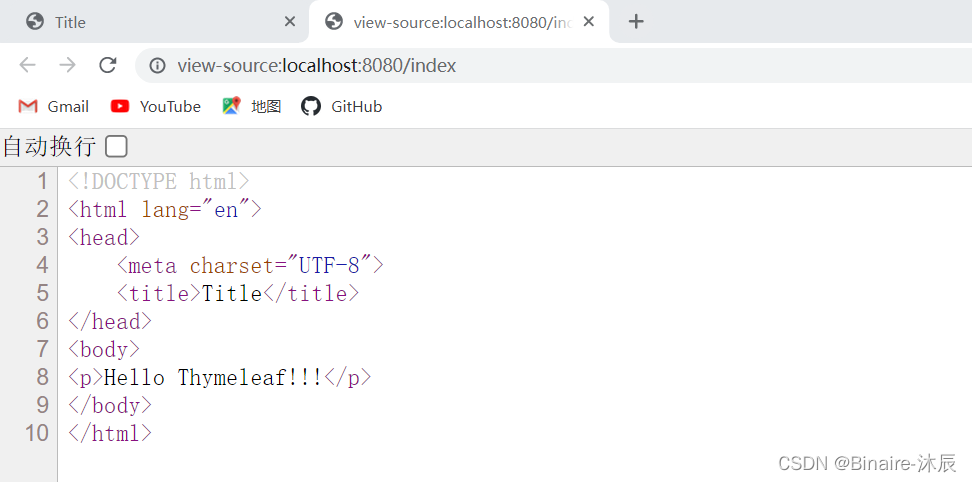
Task: Click the meta charset line
Action: pos(250,265)
